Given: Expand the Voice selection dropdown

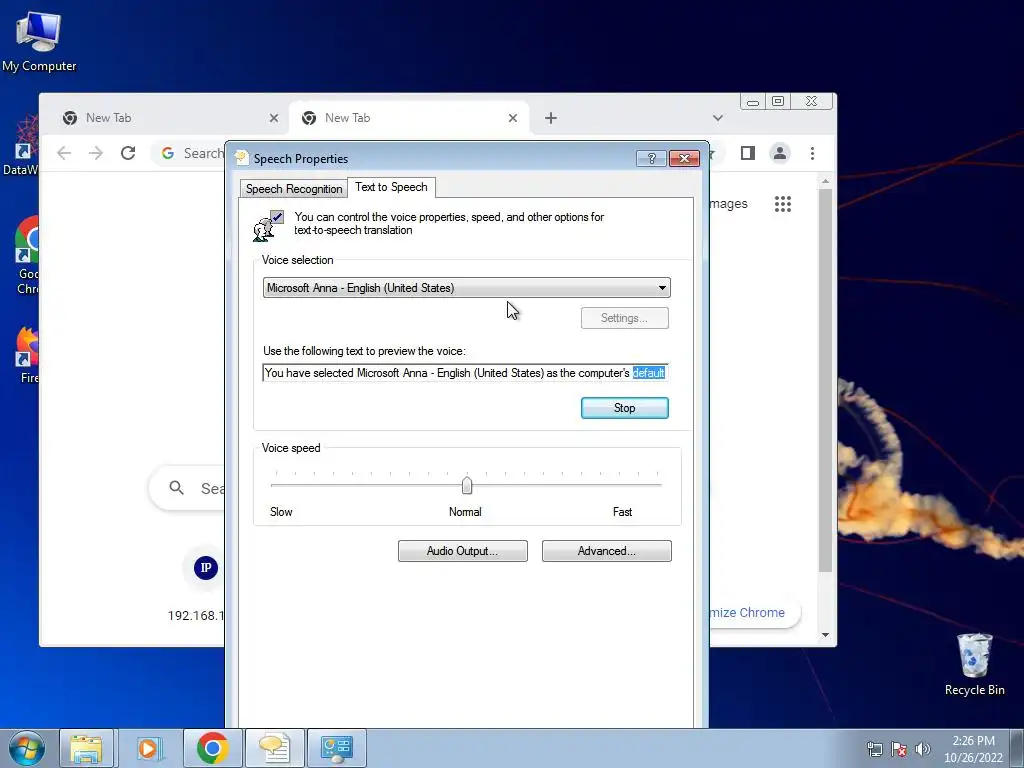Looking at the screenshot, I should (662, 288).
